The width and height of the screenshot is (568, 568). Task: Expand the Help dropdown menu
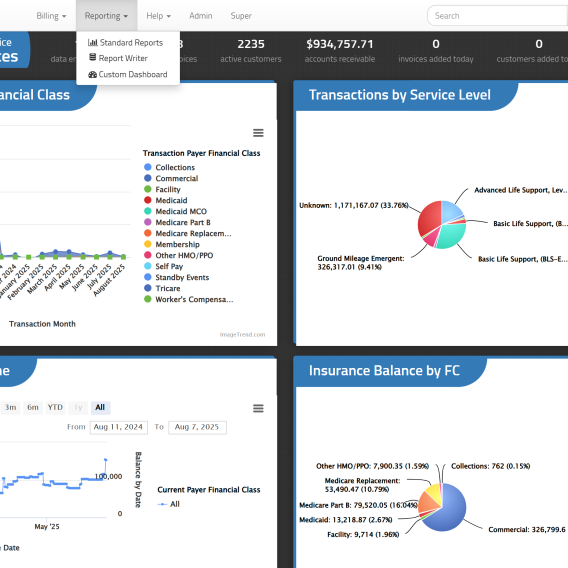158,16
